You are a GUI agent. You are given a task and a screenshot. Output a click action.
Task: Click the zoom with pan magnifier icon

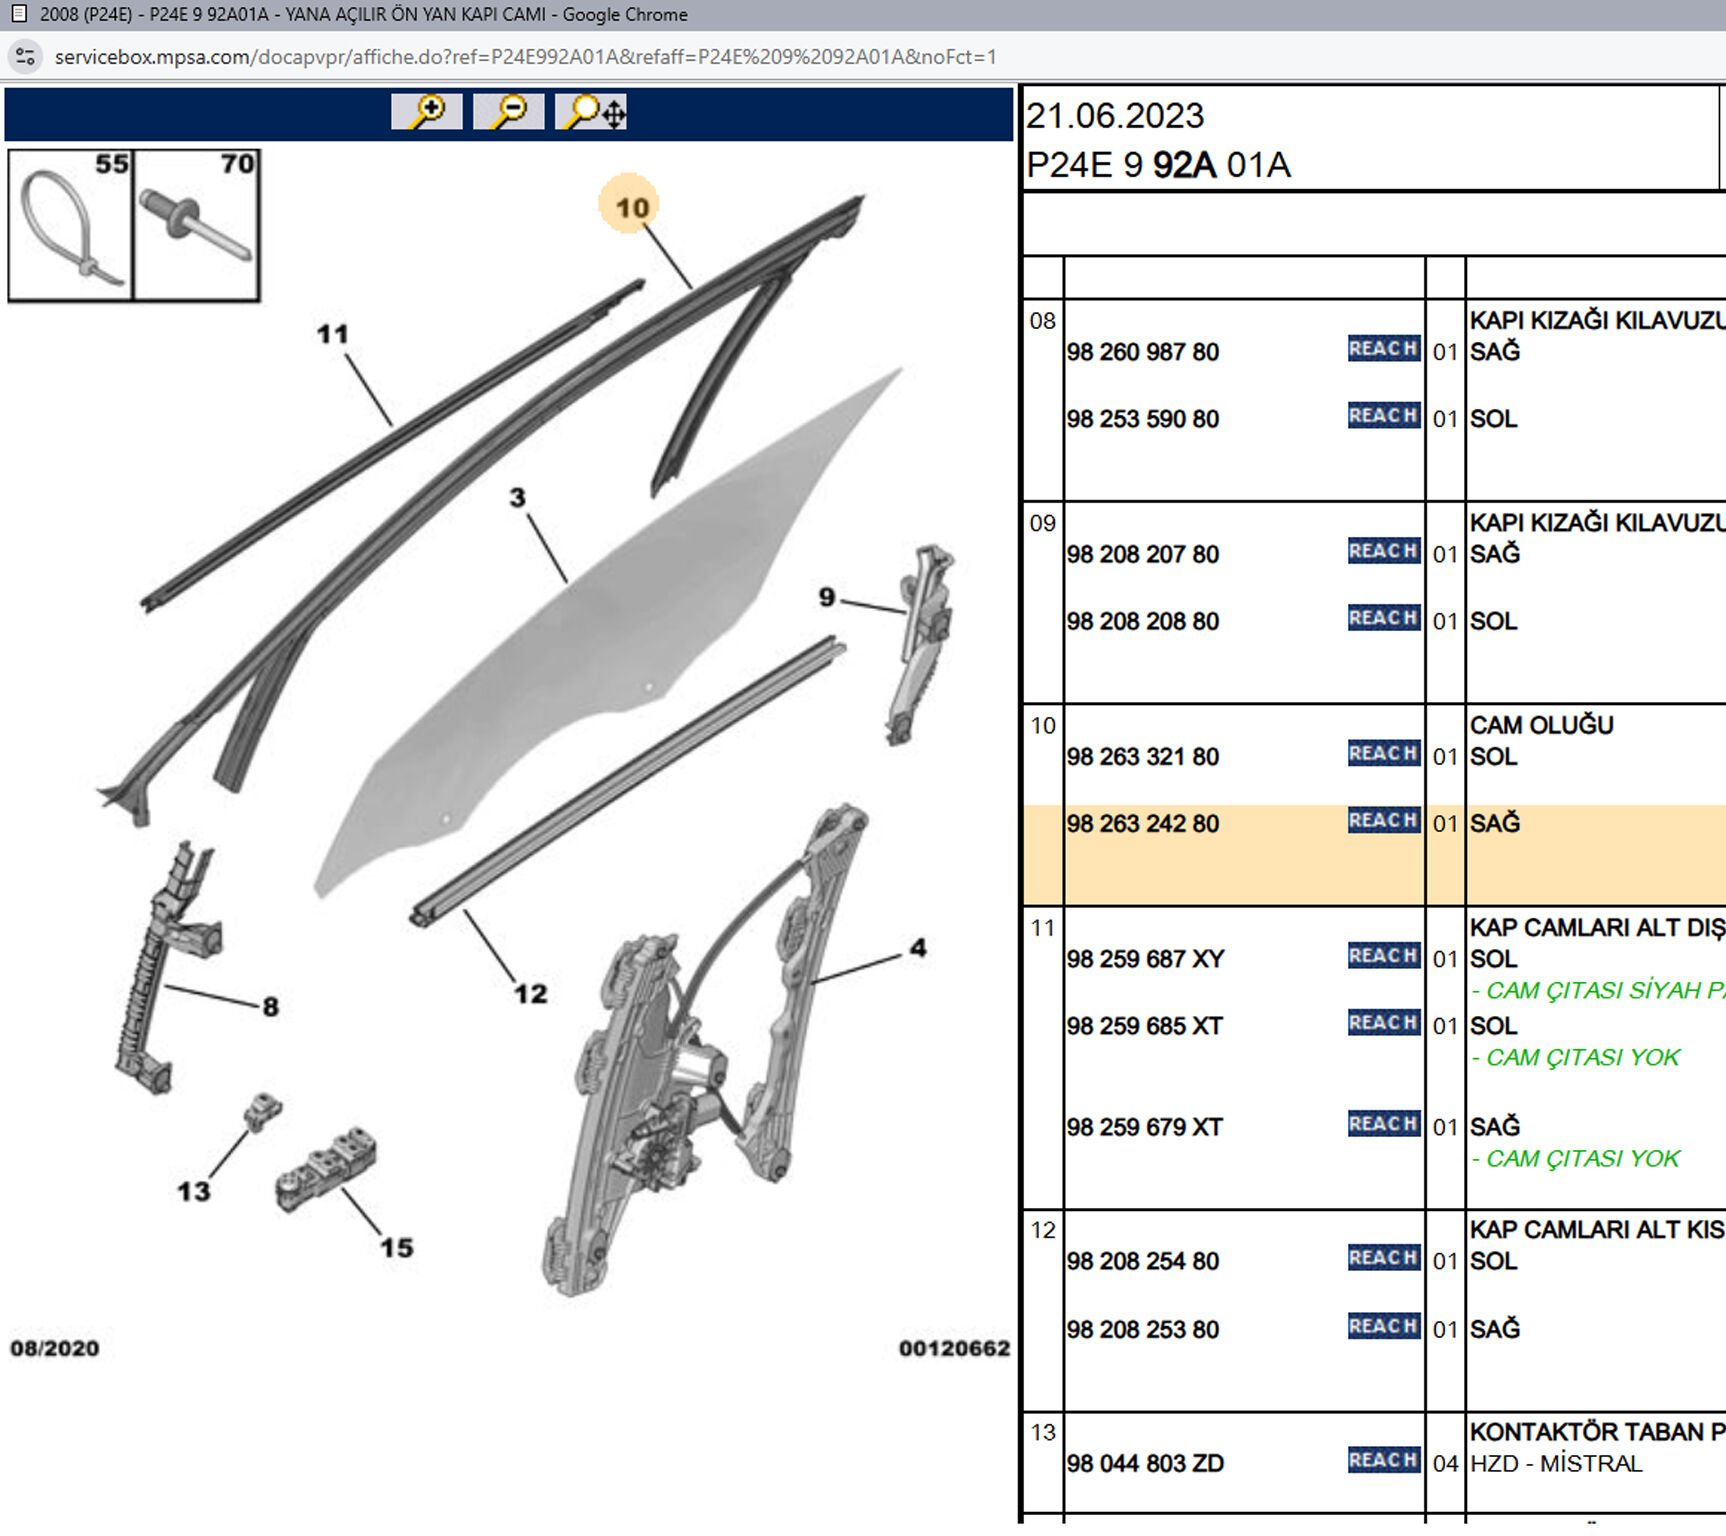coord(592,111)
